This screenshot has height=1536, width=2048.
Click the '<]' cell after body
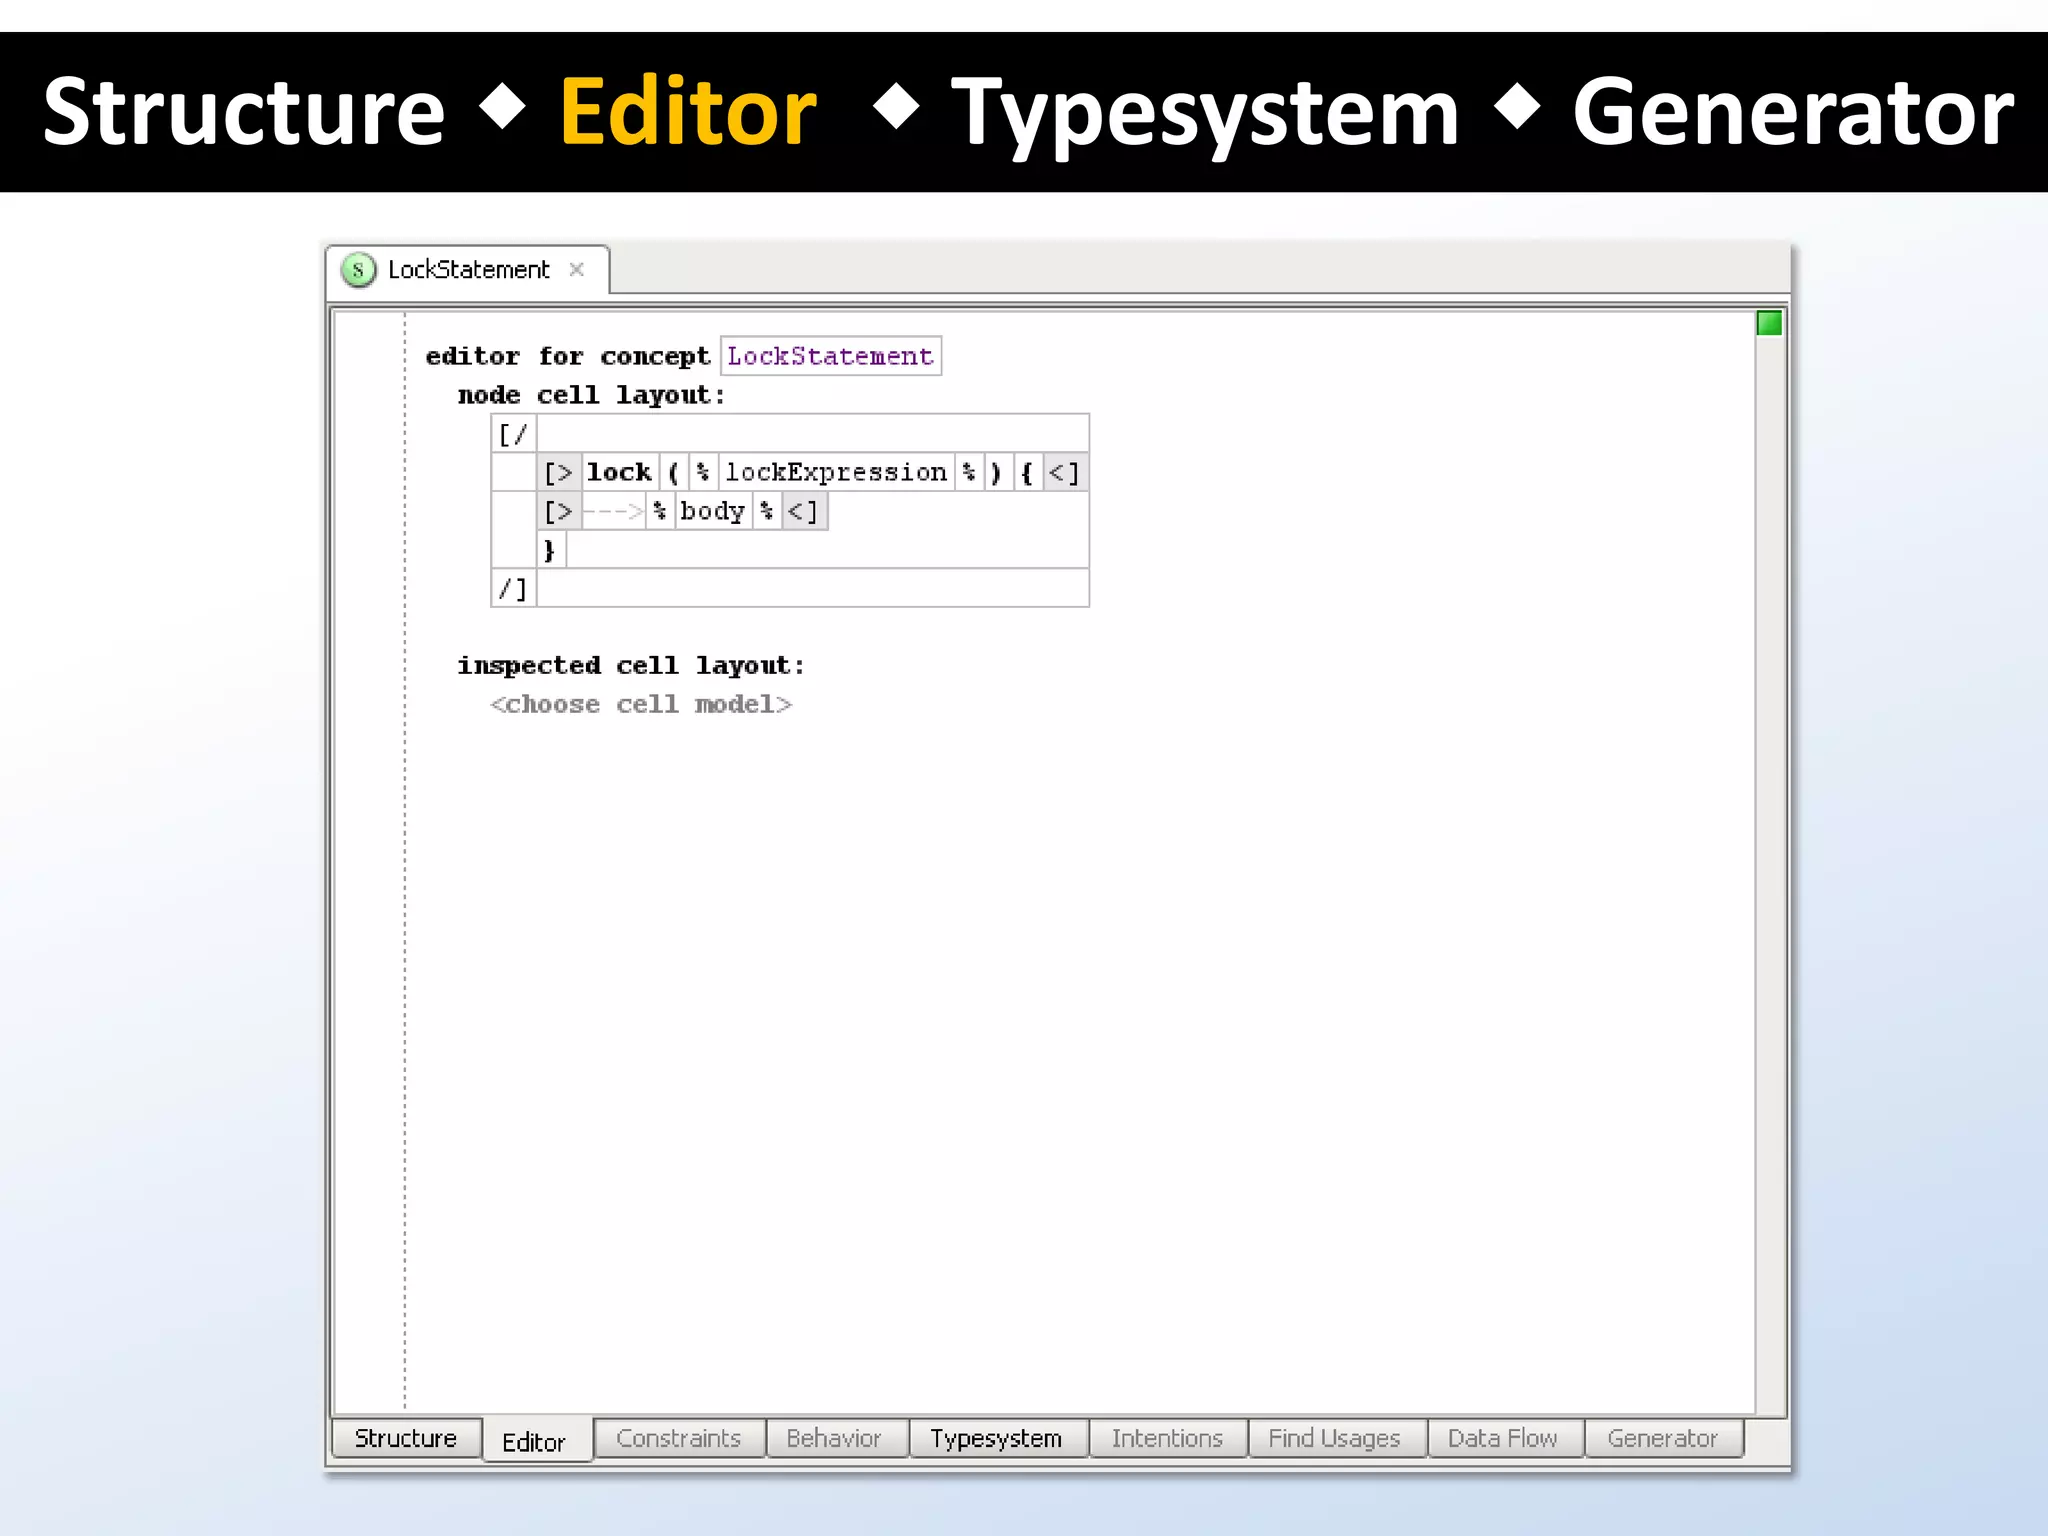point(803,511)
